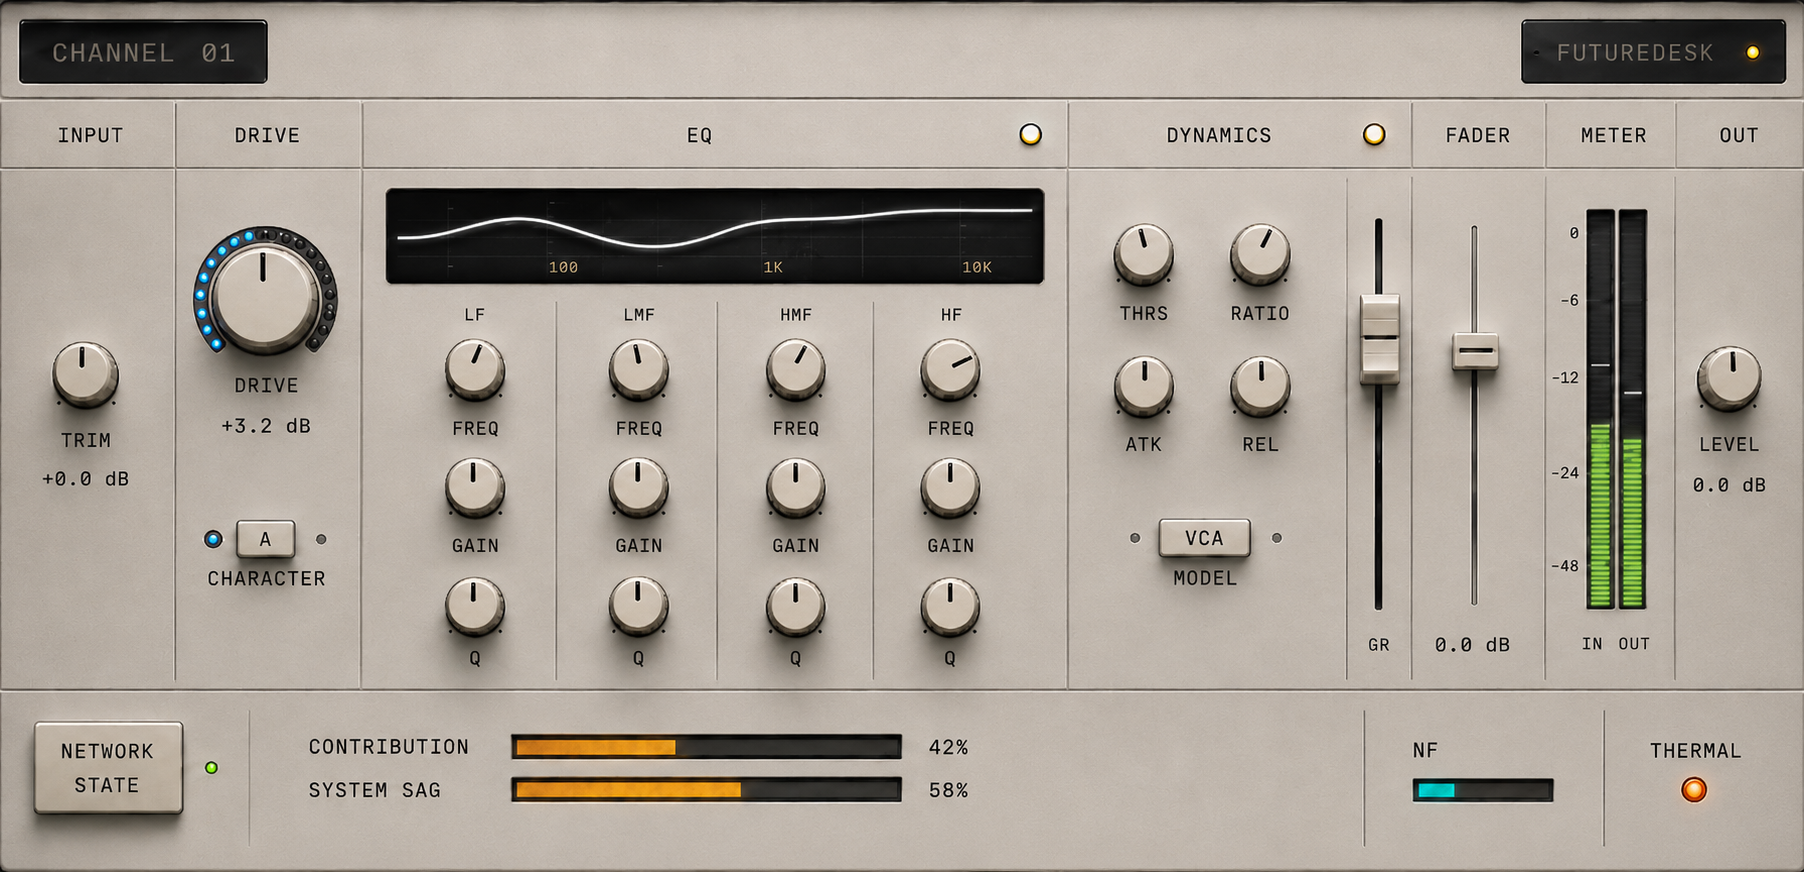Click the THERMAL indicator light

pos(1694,790)
